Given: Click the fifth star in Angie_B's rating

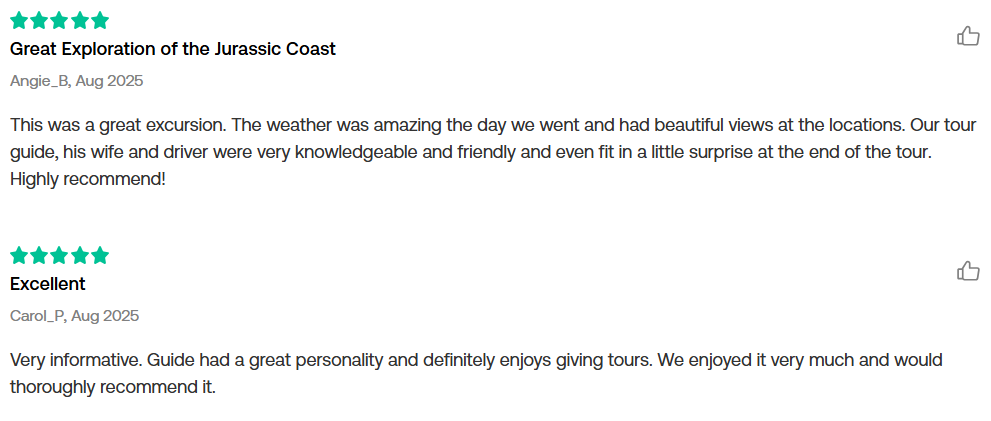Looking at the screenshot, I should (100, 21).
